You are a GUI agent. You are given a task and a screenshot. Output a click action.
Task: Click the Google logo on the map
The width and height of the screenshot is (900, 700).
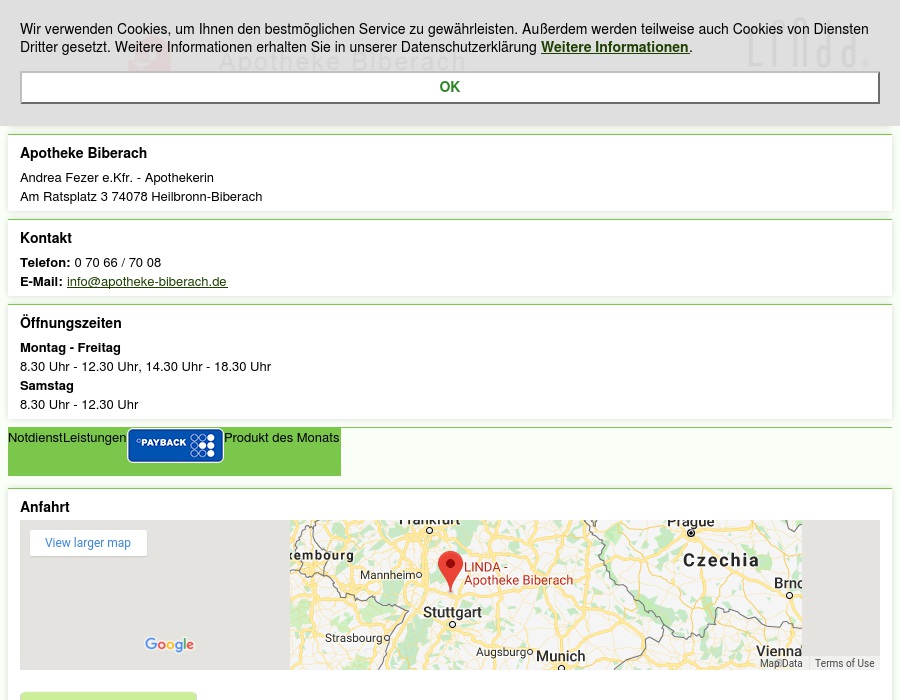click(x=169, y=645)
